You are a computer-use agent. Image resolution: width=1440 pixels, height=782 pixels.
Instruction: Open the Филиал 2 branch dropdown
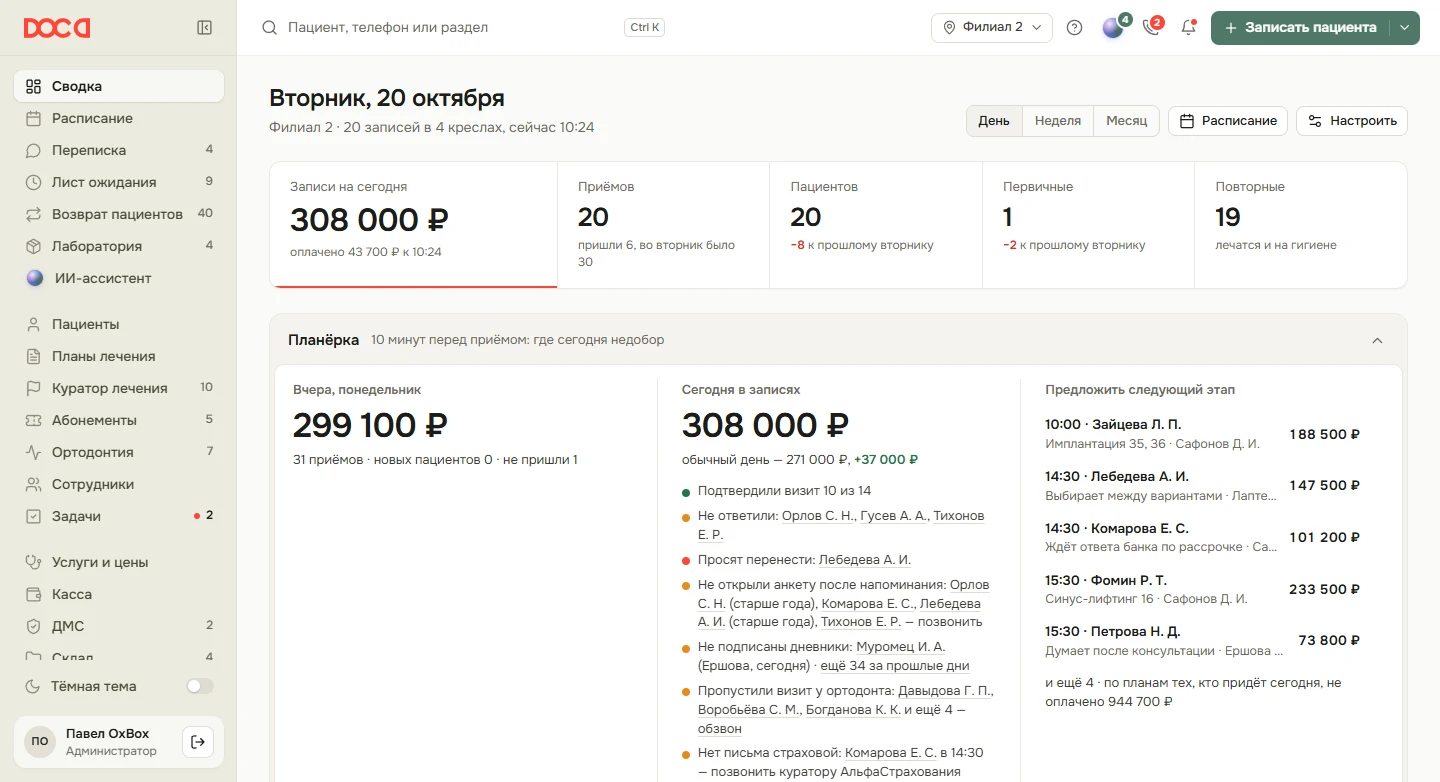coord(992,28)
